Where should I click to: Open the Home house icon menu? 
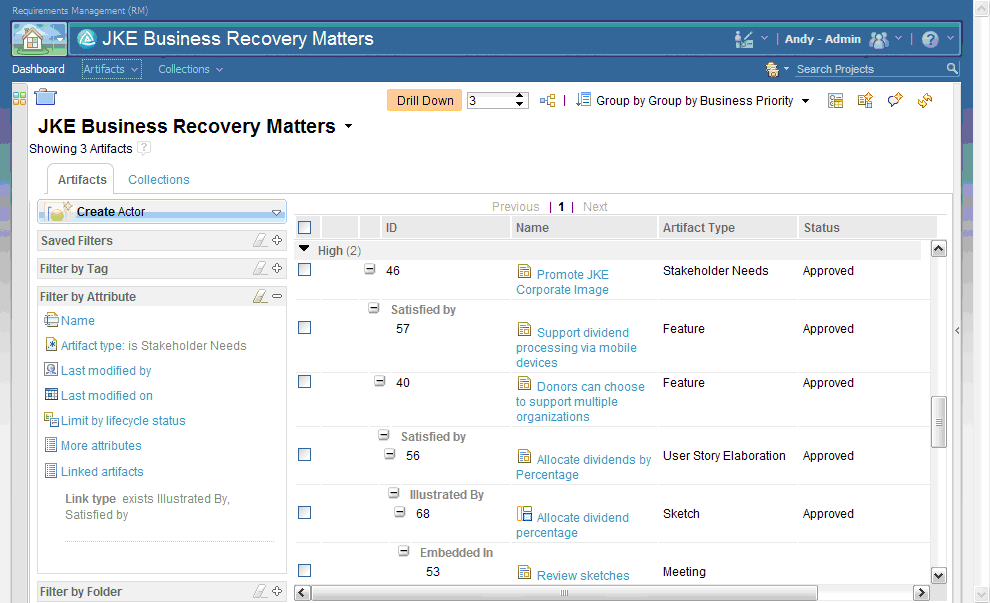39,39
